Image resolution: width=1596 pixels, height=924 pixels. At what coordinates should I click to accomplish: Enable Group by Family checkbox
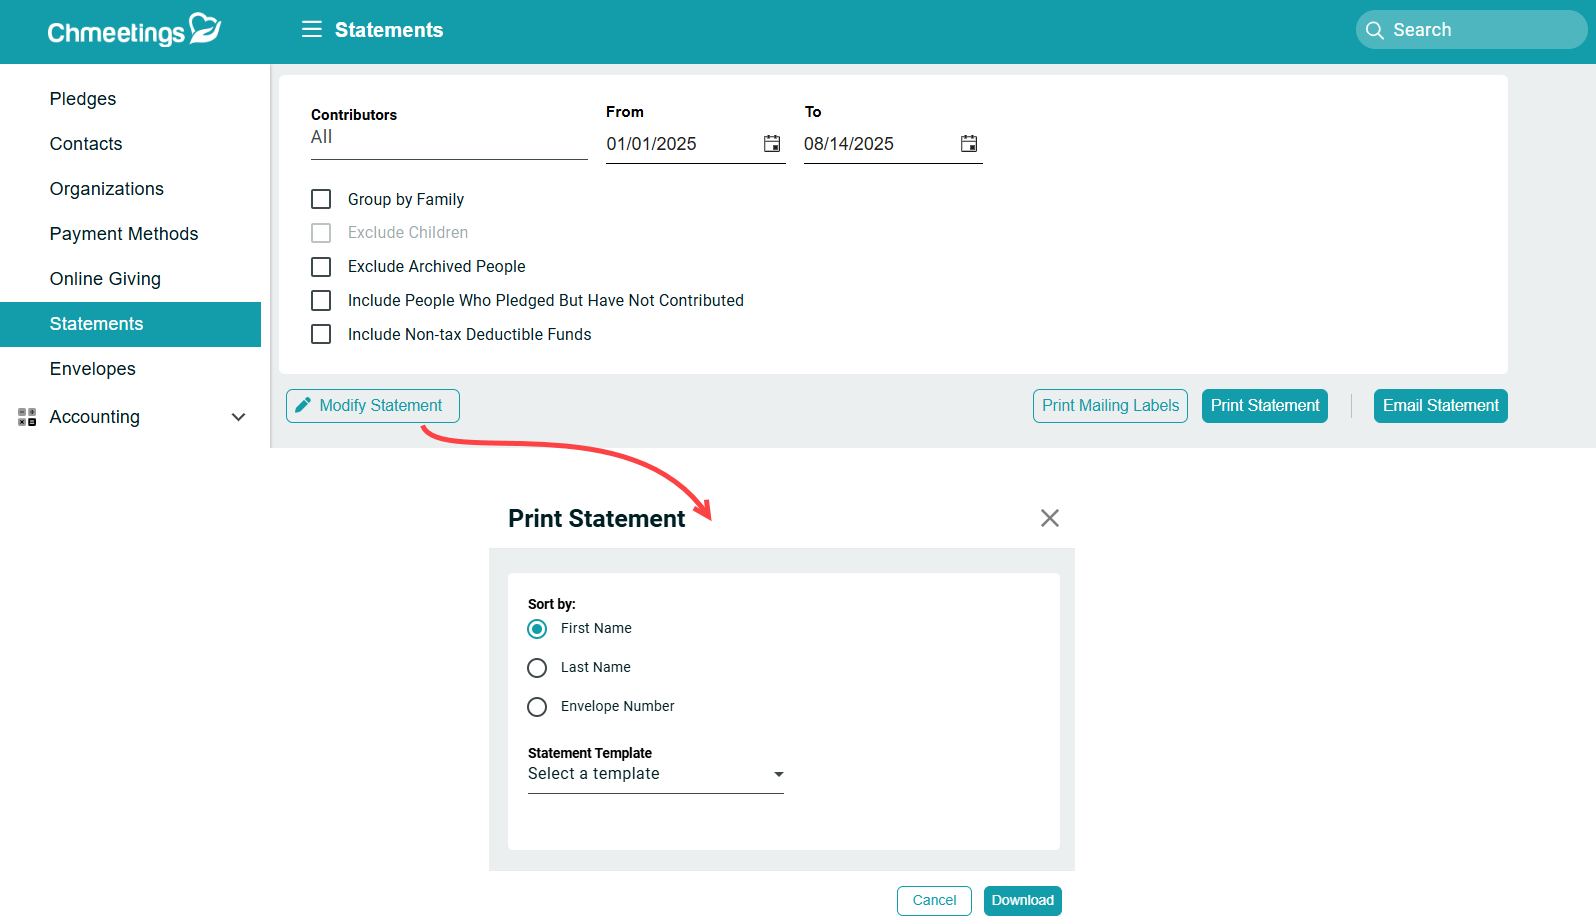click(x=321, y=200)
